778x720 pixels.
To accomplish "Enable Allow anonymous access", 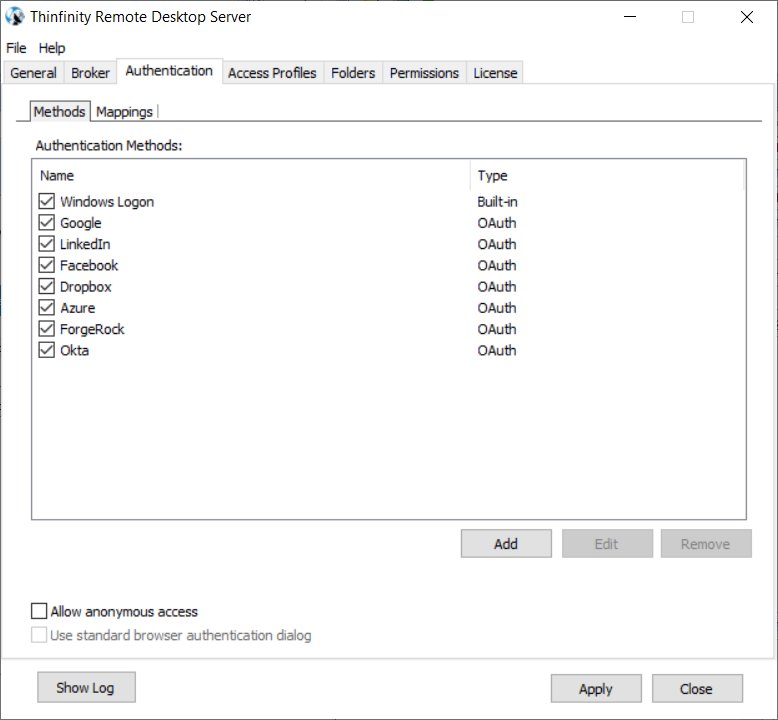I will tap(39, 611).
